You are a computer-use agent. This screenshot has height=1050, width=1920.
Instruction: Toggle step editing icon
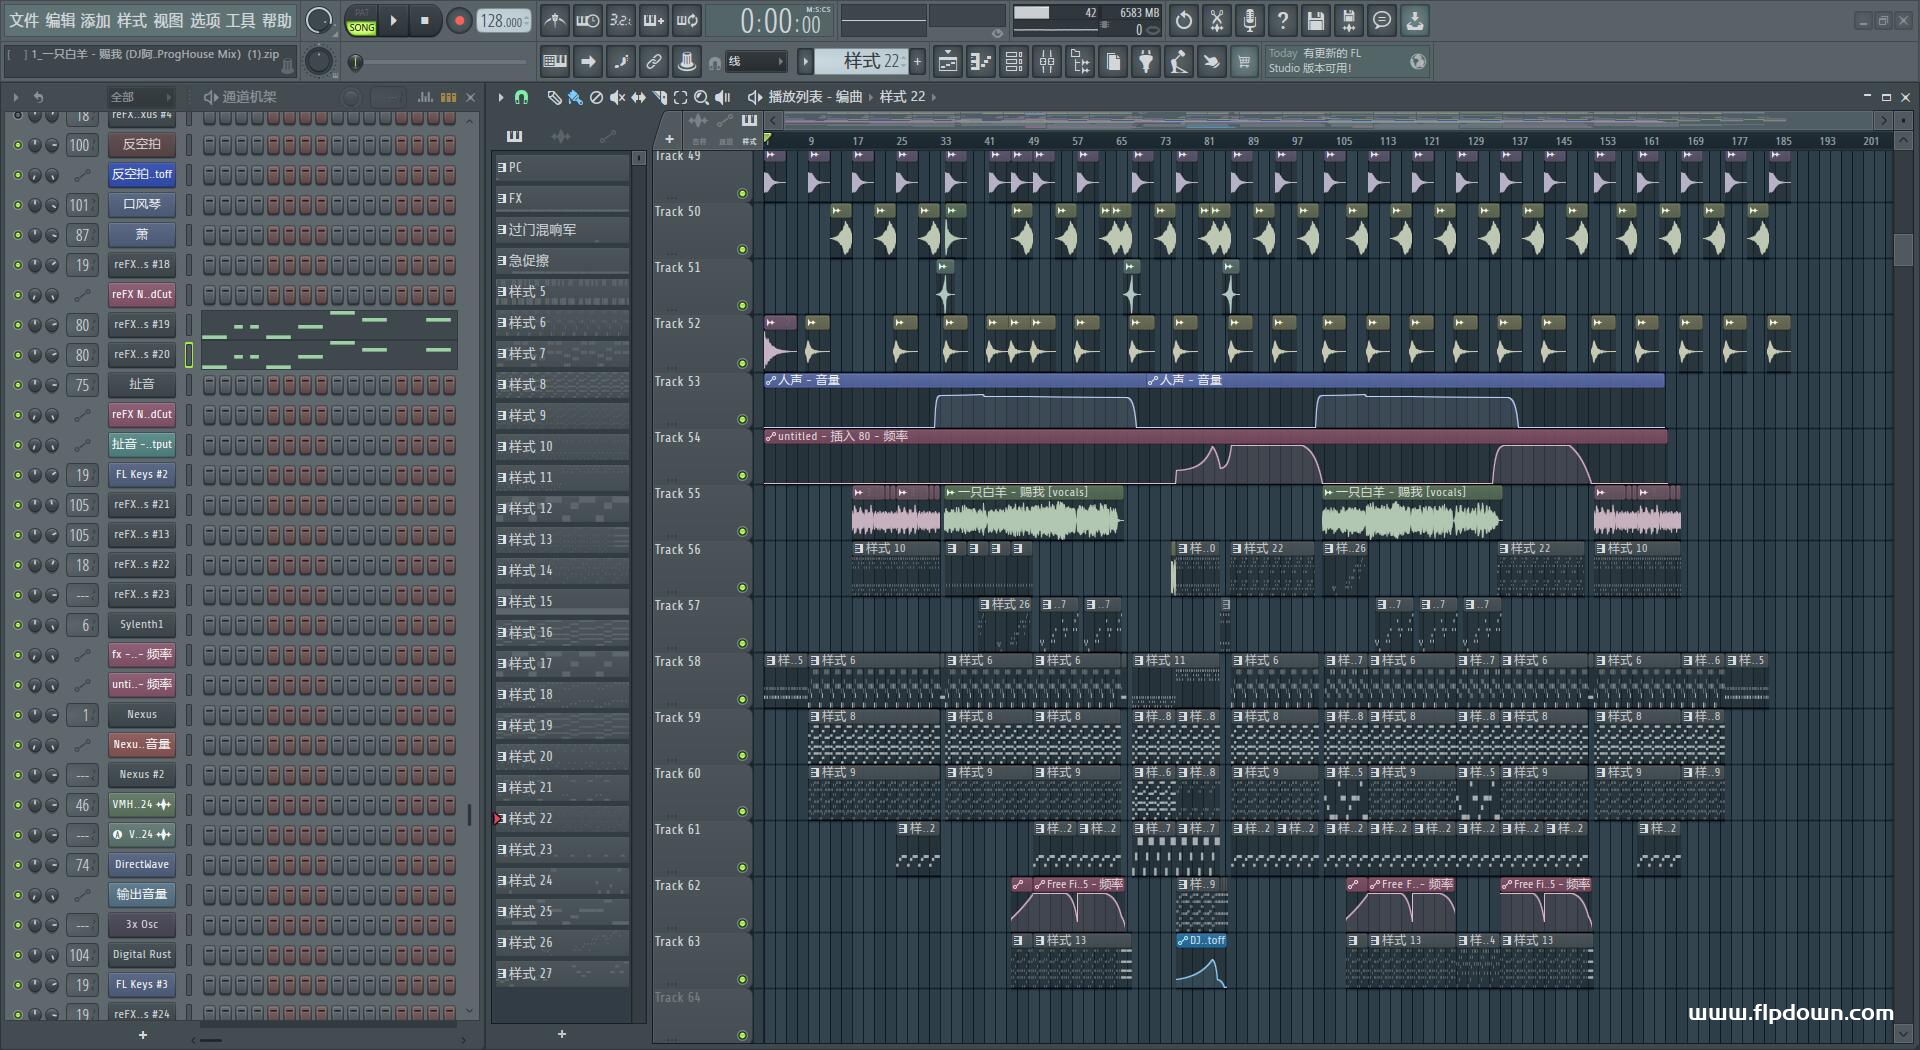(x=621, y=62)
